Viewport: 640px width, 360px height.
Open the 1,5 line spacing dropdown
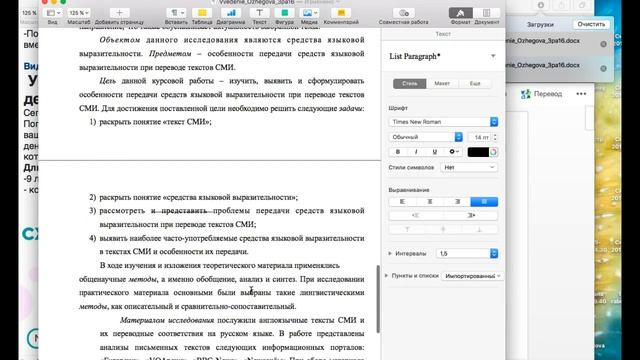click(x=467, y=253)
